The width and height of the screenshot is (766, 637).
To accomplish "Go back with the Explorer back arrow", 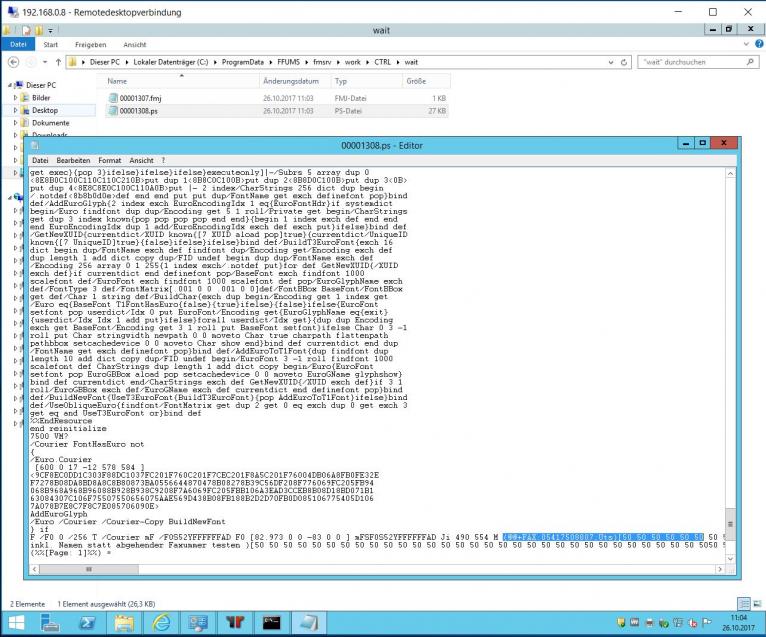I will pos(13,62).
